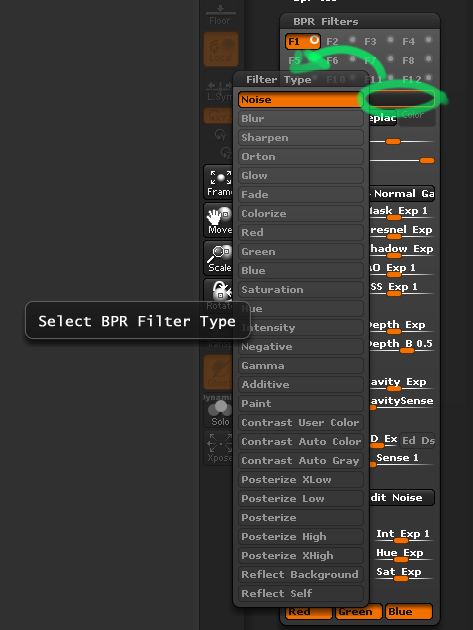
Task: Toggle the Floor grid icon
Action: click(x=219, y=15)
